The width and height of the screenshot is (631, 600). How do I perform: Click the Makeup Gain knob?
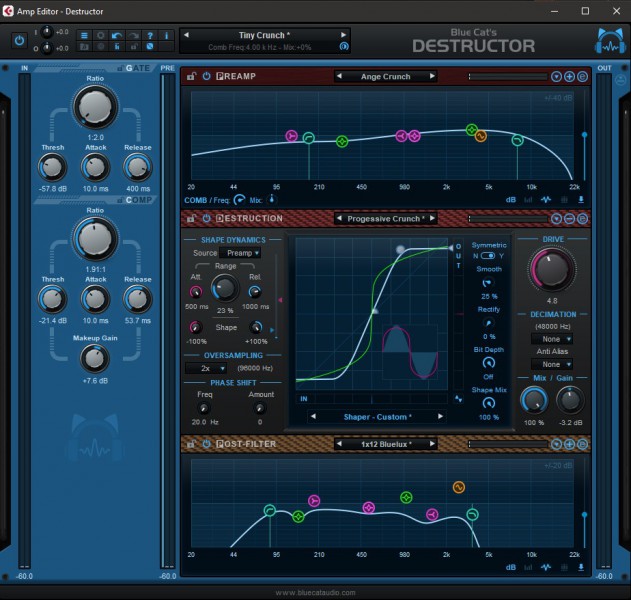(95, 359)
